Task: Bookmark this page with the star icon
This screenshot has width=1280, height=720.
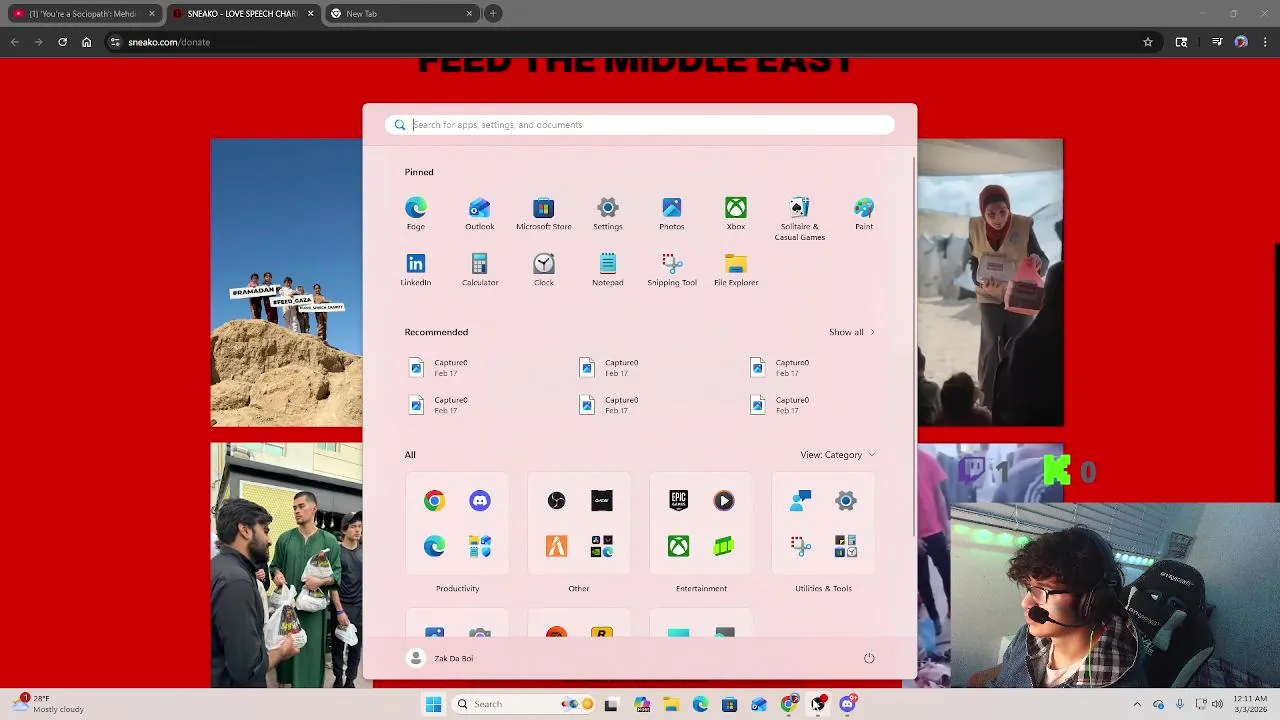Action: point(1148,42)
